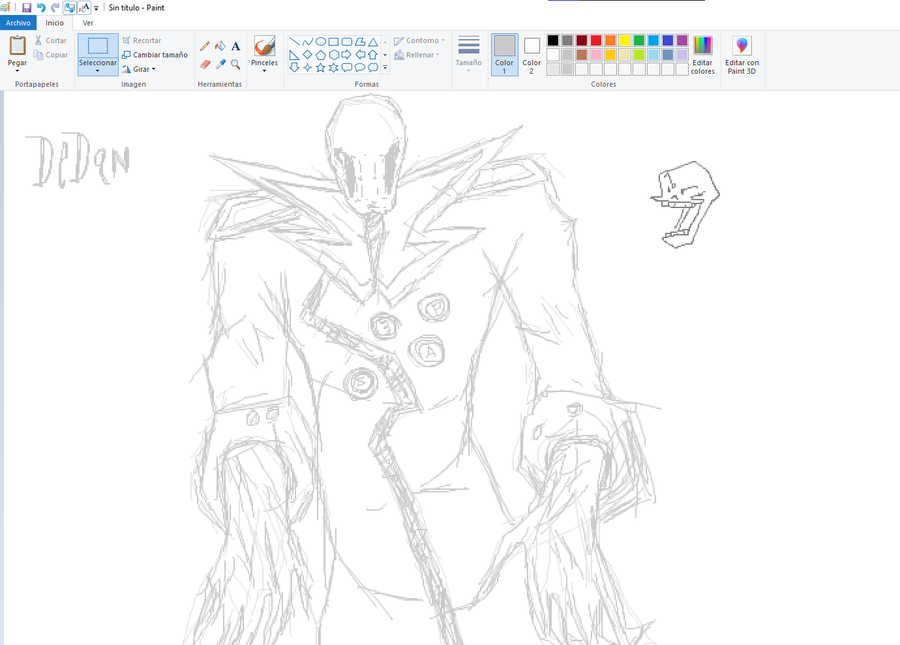900x645 pixels.
Task: Pick the purple color swatch
Action: (682, 40)
